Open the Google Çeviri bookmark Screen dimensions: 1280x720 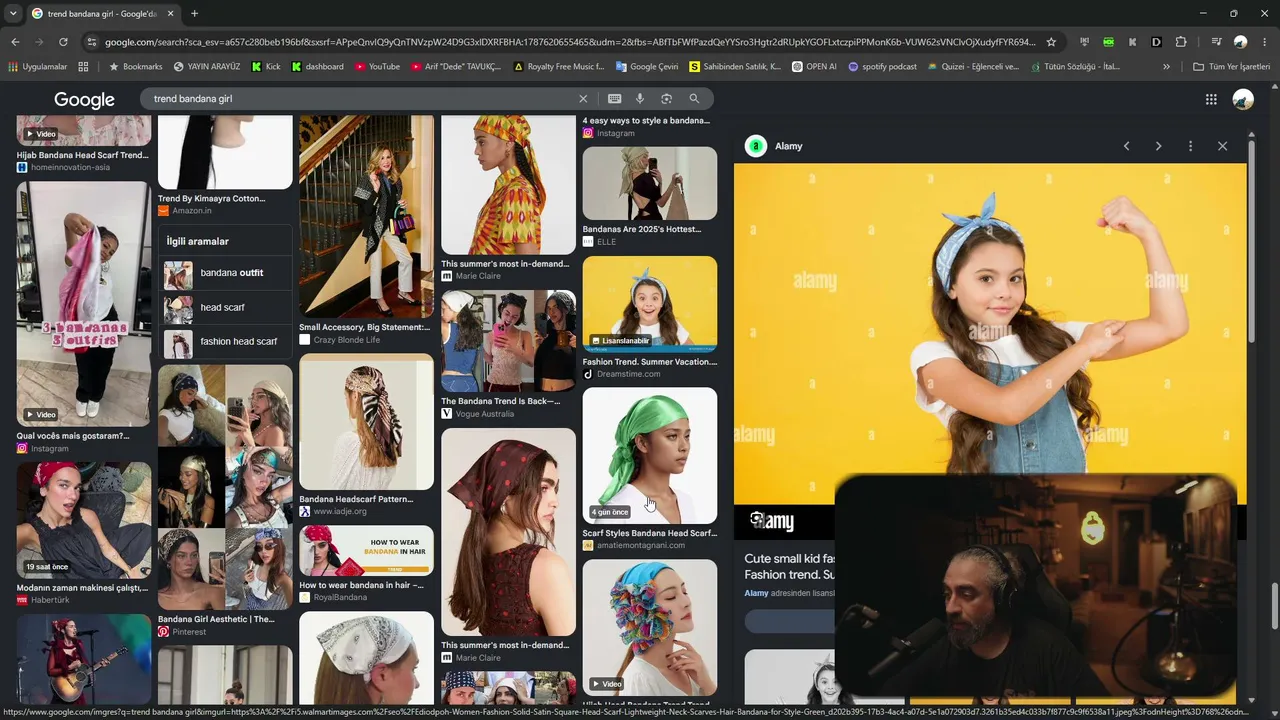(646, 67)
